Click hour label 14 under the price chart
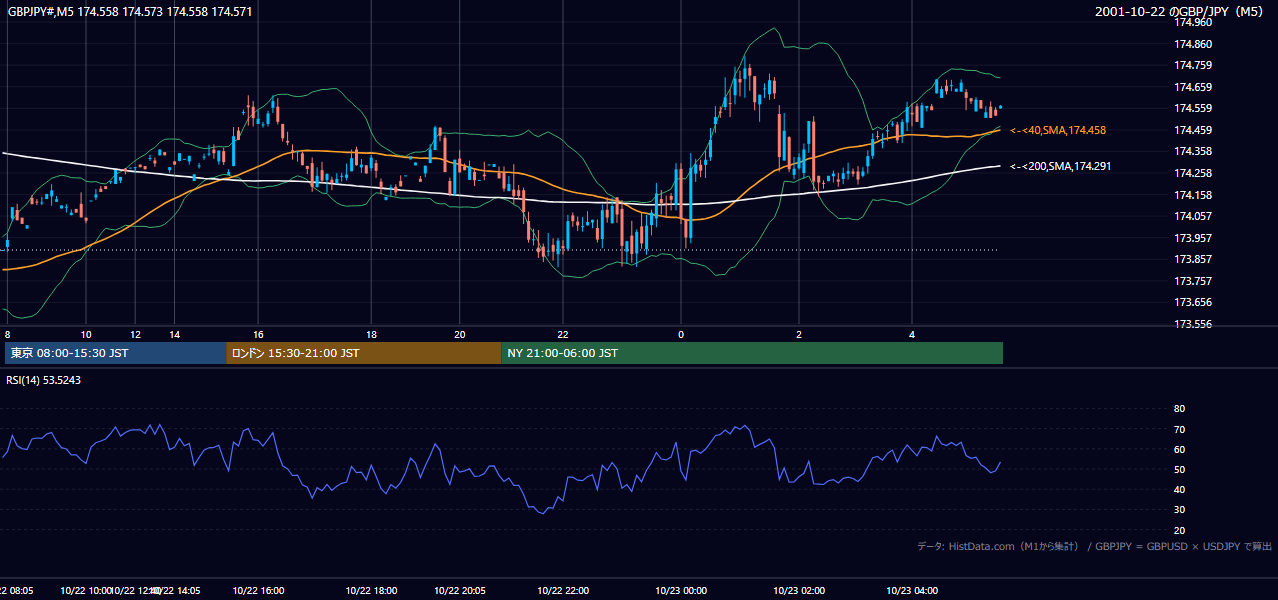1278x600 pixels. coord(174,334)
